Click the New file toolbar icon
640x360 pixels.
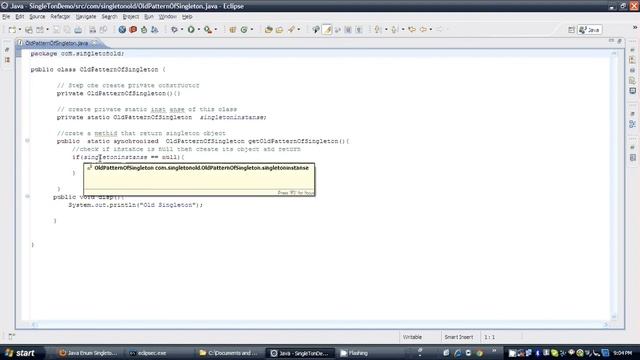coord(12,30)
